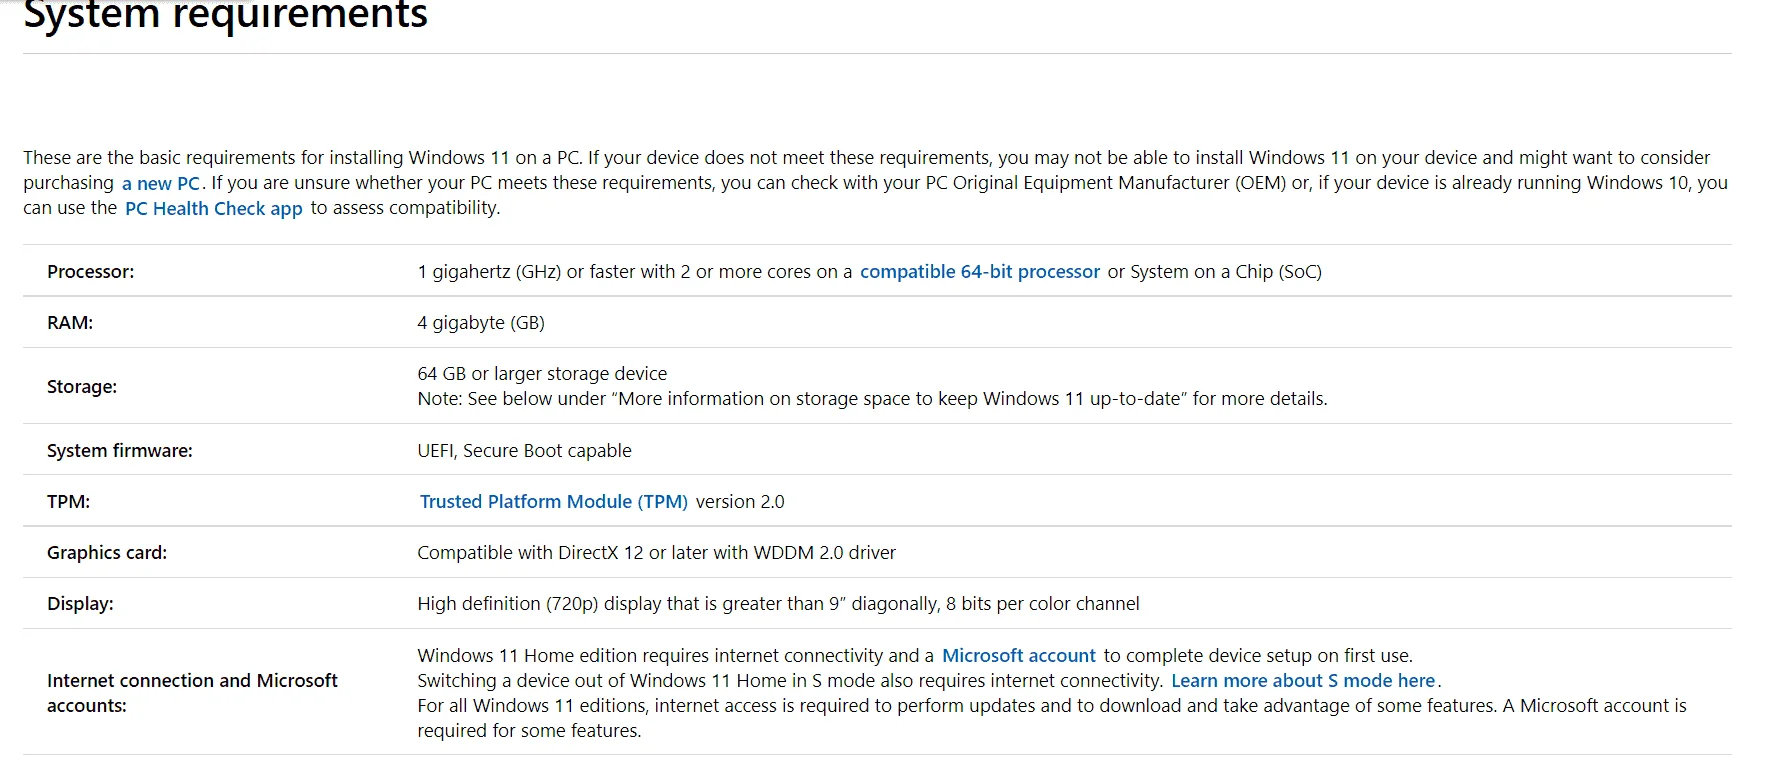This screenshot has width=1769, height=764.
Task: Open the Trusted Platform Module (TPM) link
Action: 554,502
